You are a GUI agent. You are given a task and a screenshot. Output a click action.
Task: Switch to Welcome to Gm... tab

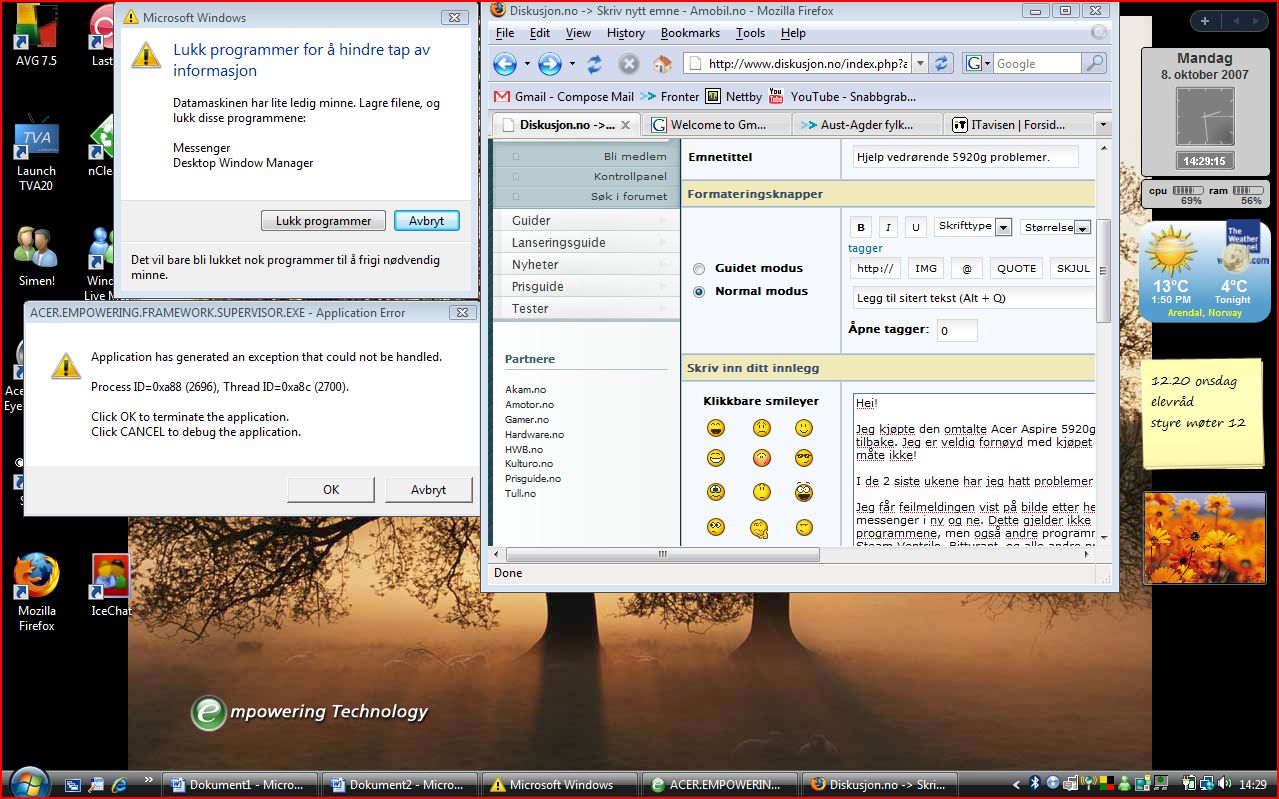point(716,125)
